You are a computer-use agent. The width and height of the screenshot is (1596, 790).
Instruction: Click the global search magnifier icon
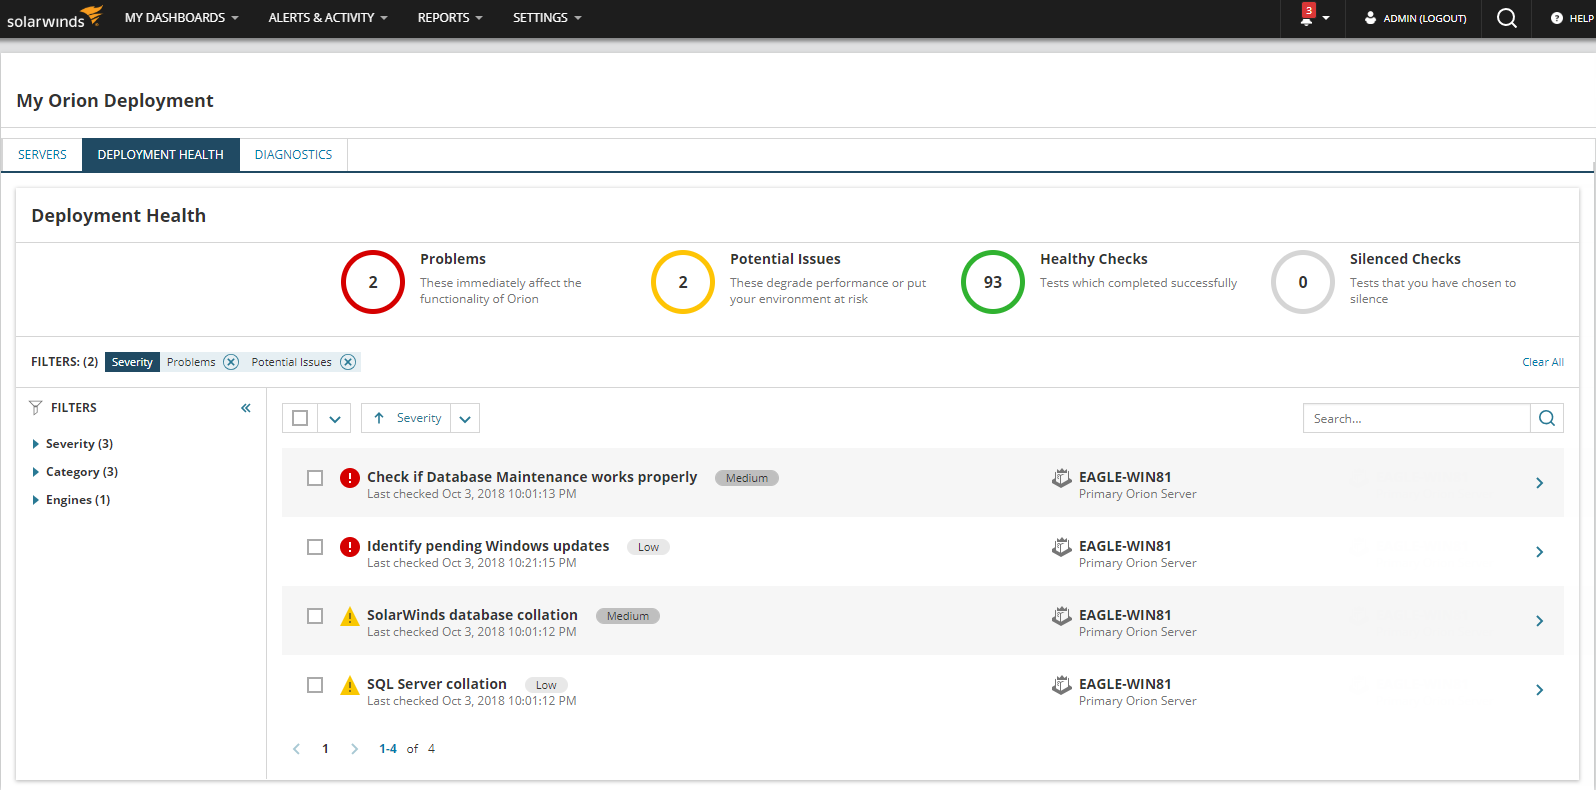point(1506,18)
